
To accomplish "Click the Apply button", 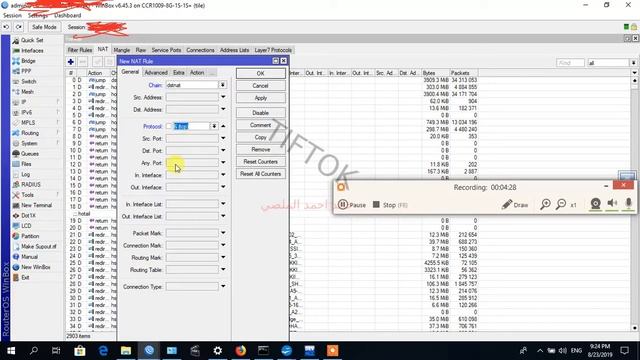I will 260,98.
